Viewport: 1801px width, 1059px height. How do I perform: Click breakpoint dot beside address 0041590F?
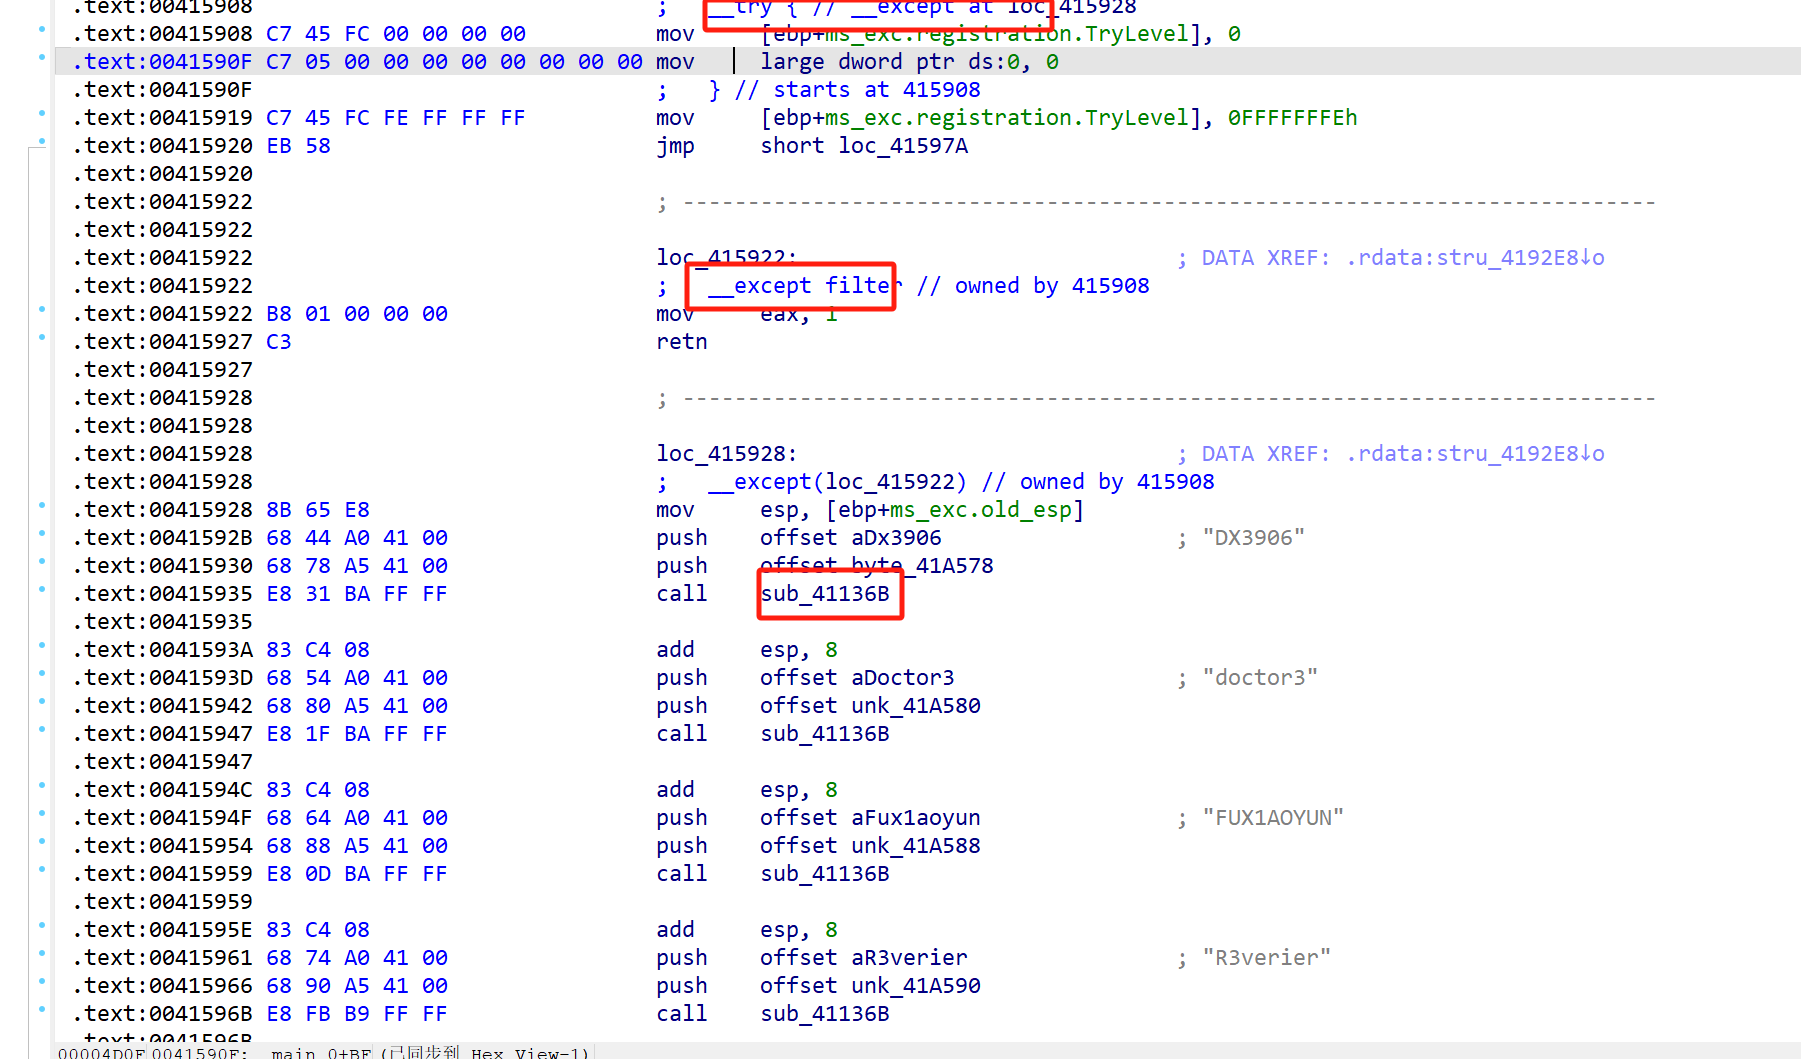coord(42,57)
